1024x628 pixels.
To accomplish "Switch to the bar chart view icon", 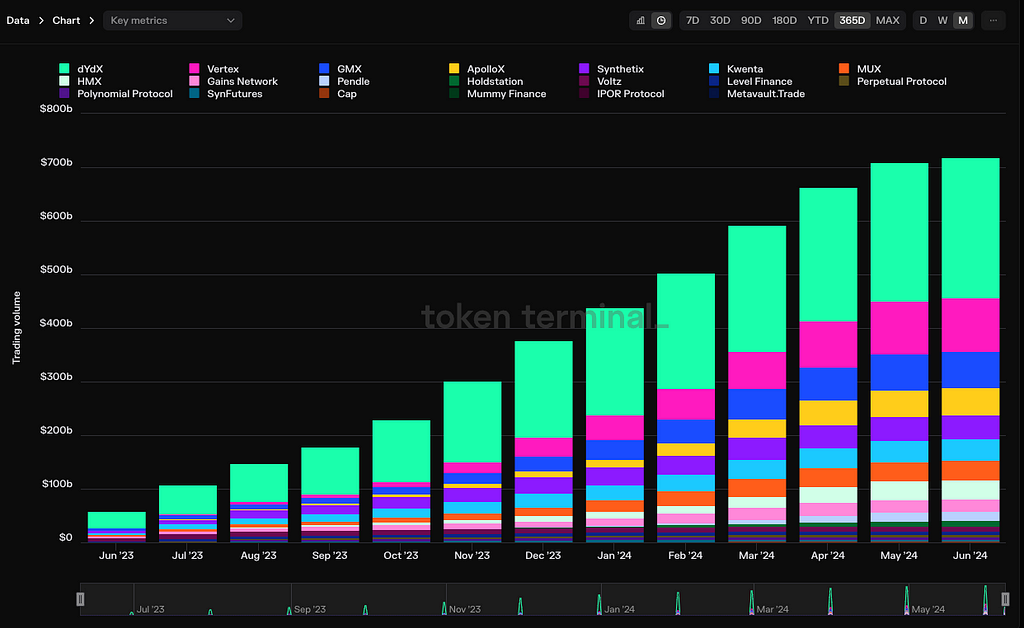I will coord(641,20).
